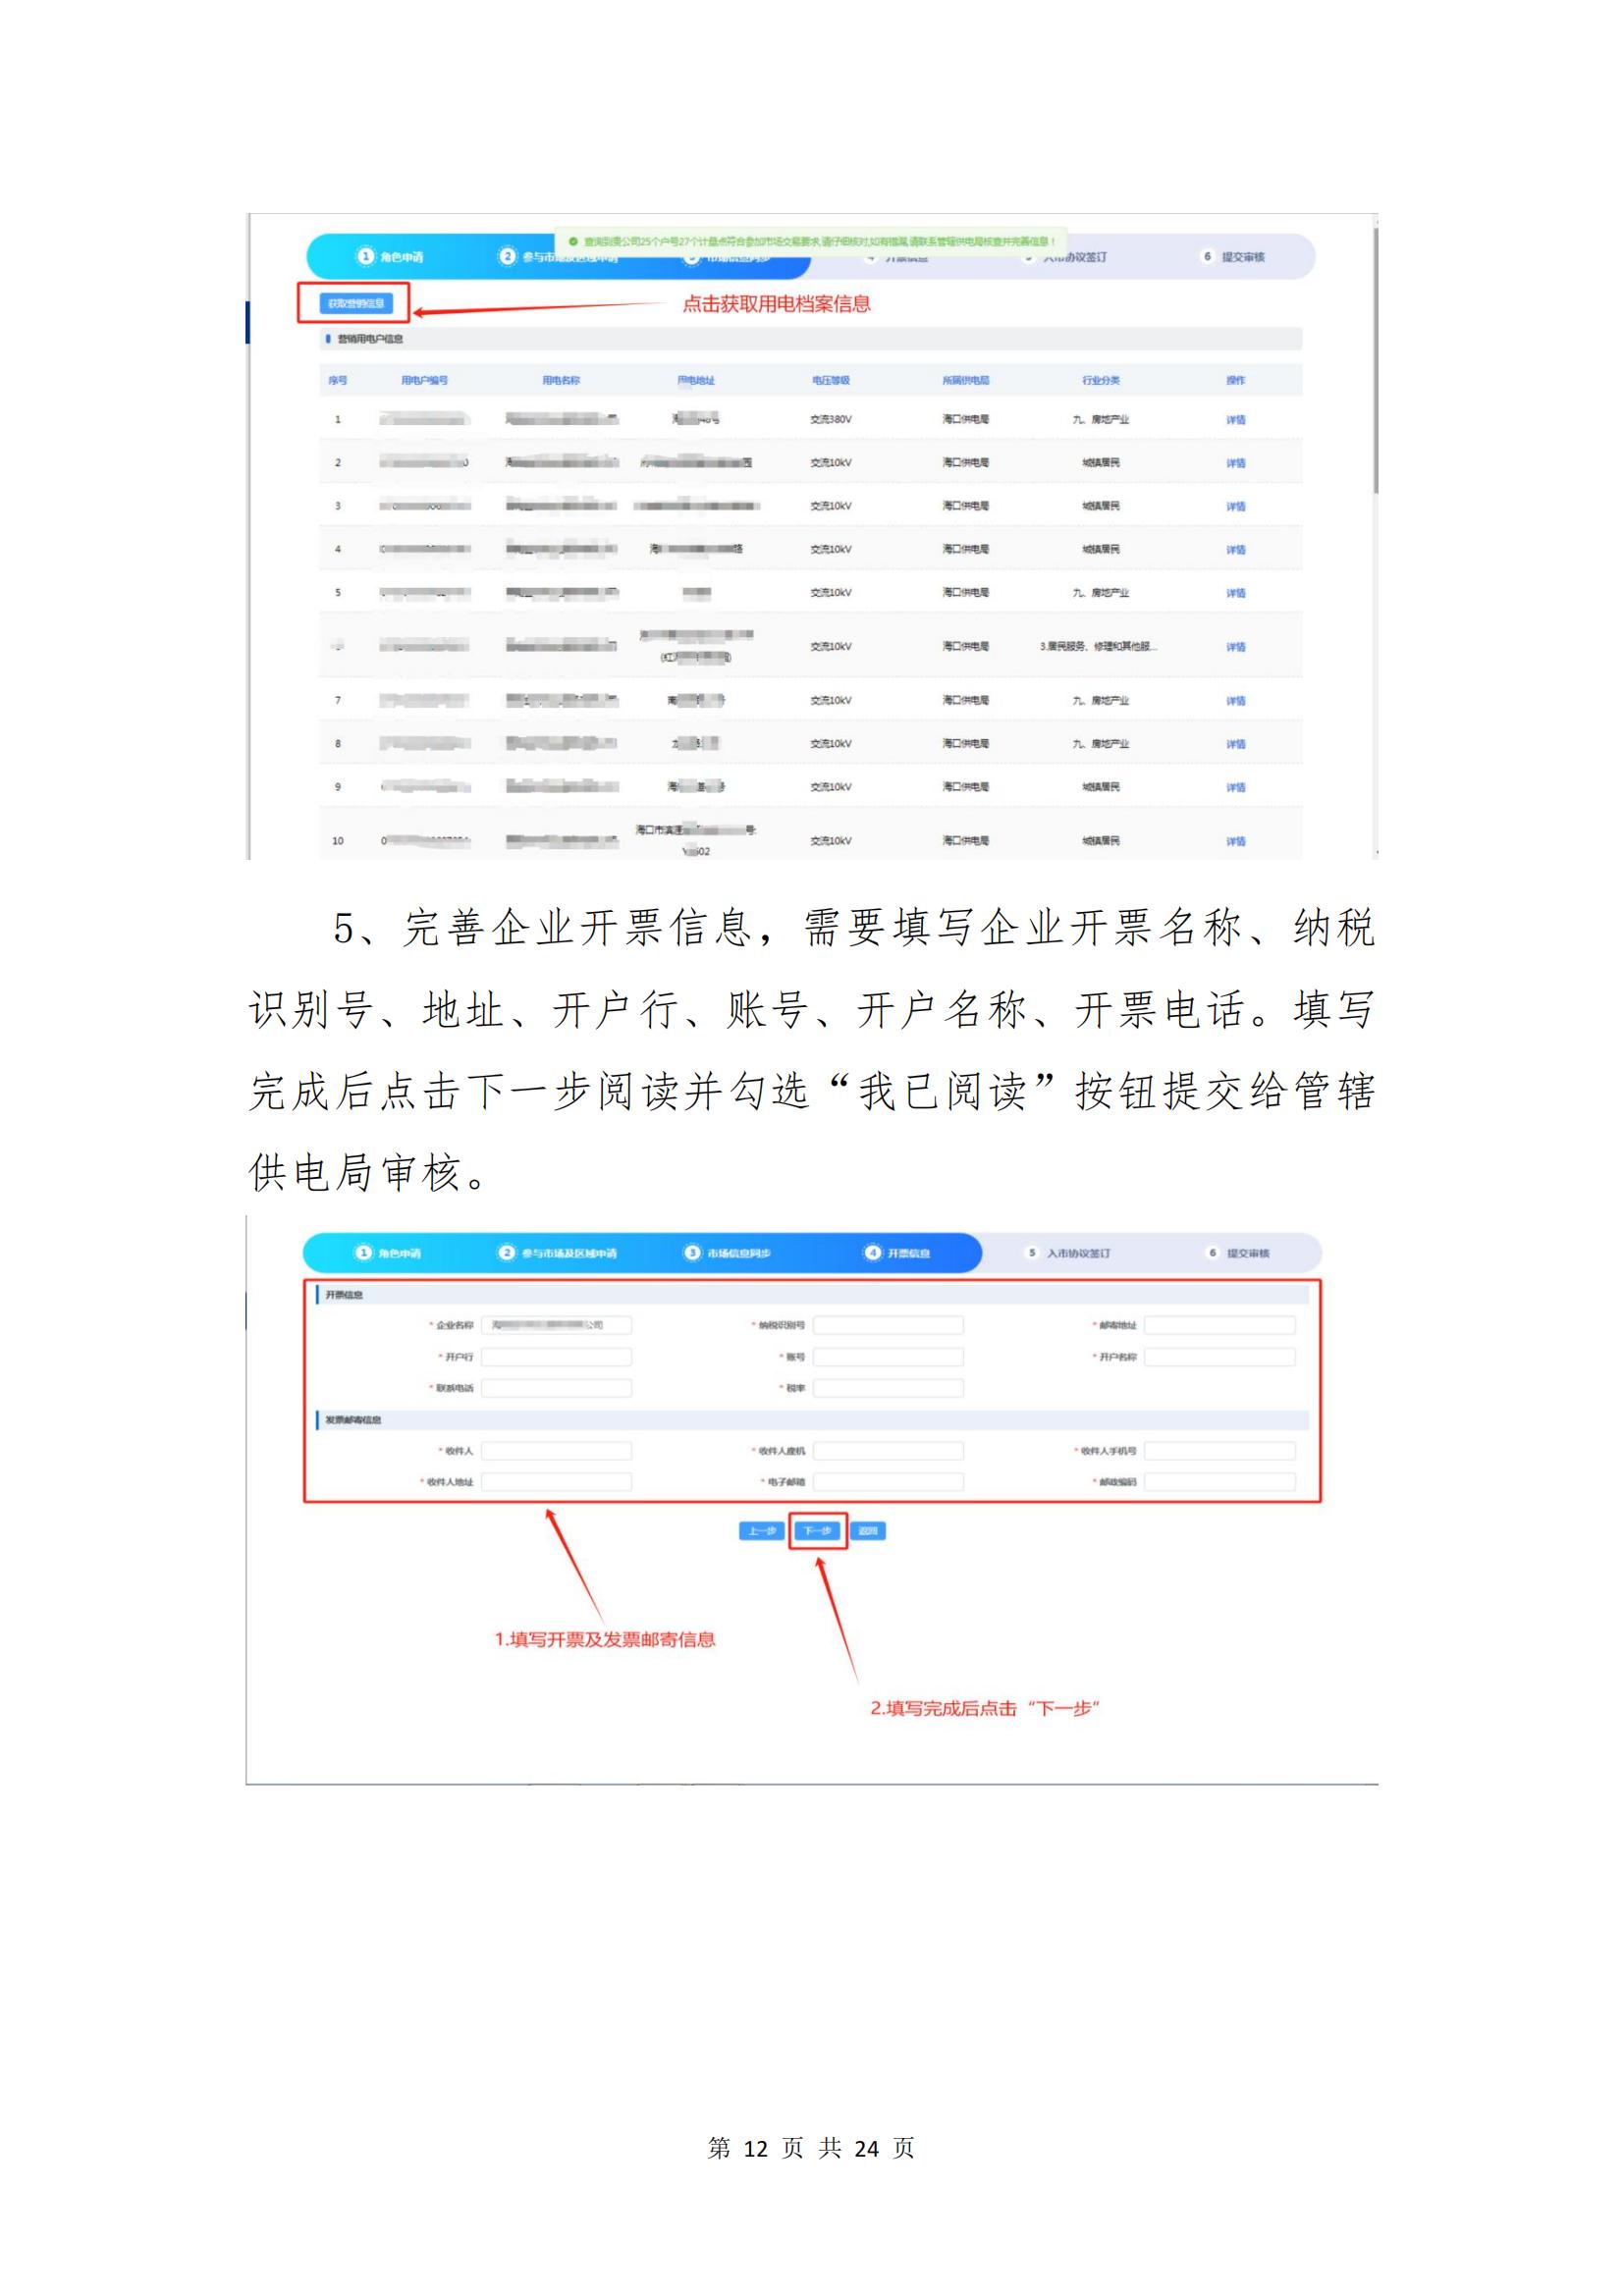Open 详情 link for row 5
Viewport: 1624px width, 2296px height.
[x=1236, y=593]
